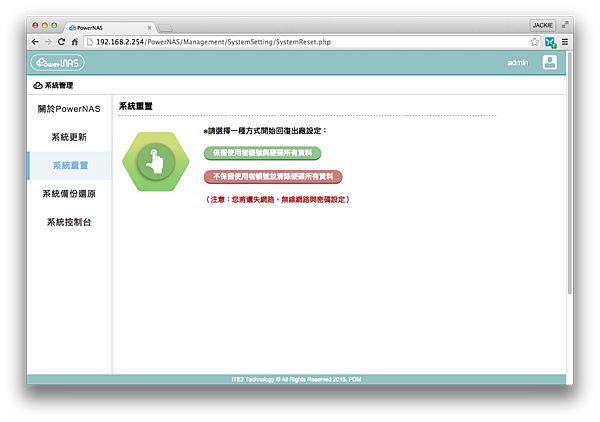Click the cloud icon beside 系統管理

pyautogui.click(x=38, y=85)
